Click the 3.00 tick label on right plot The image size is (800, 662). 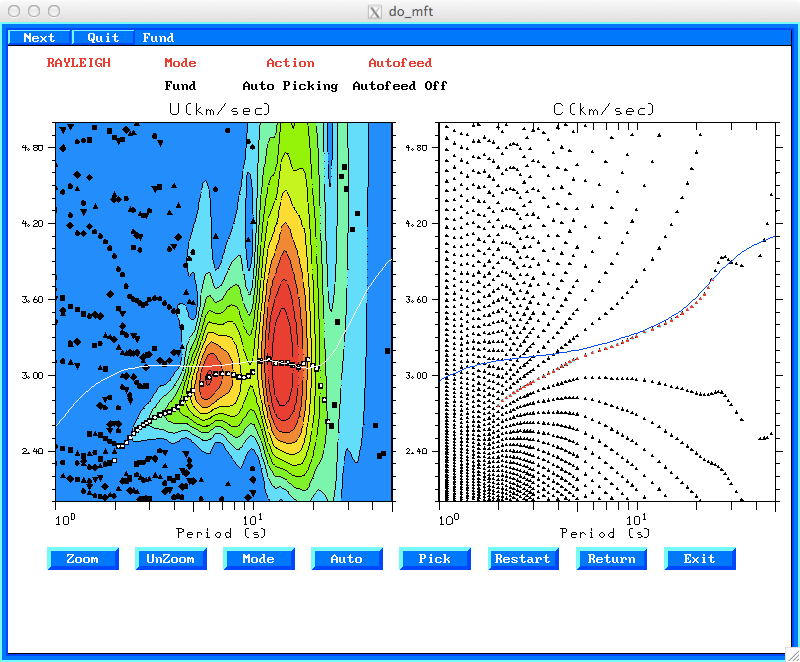point(416,375)
